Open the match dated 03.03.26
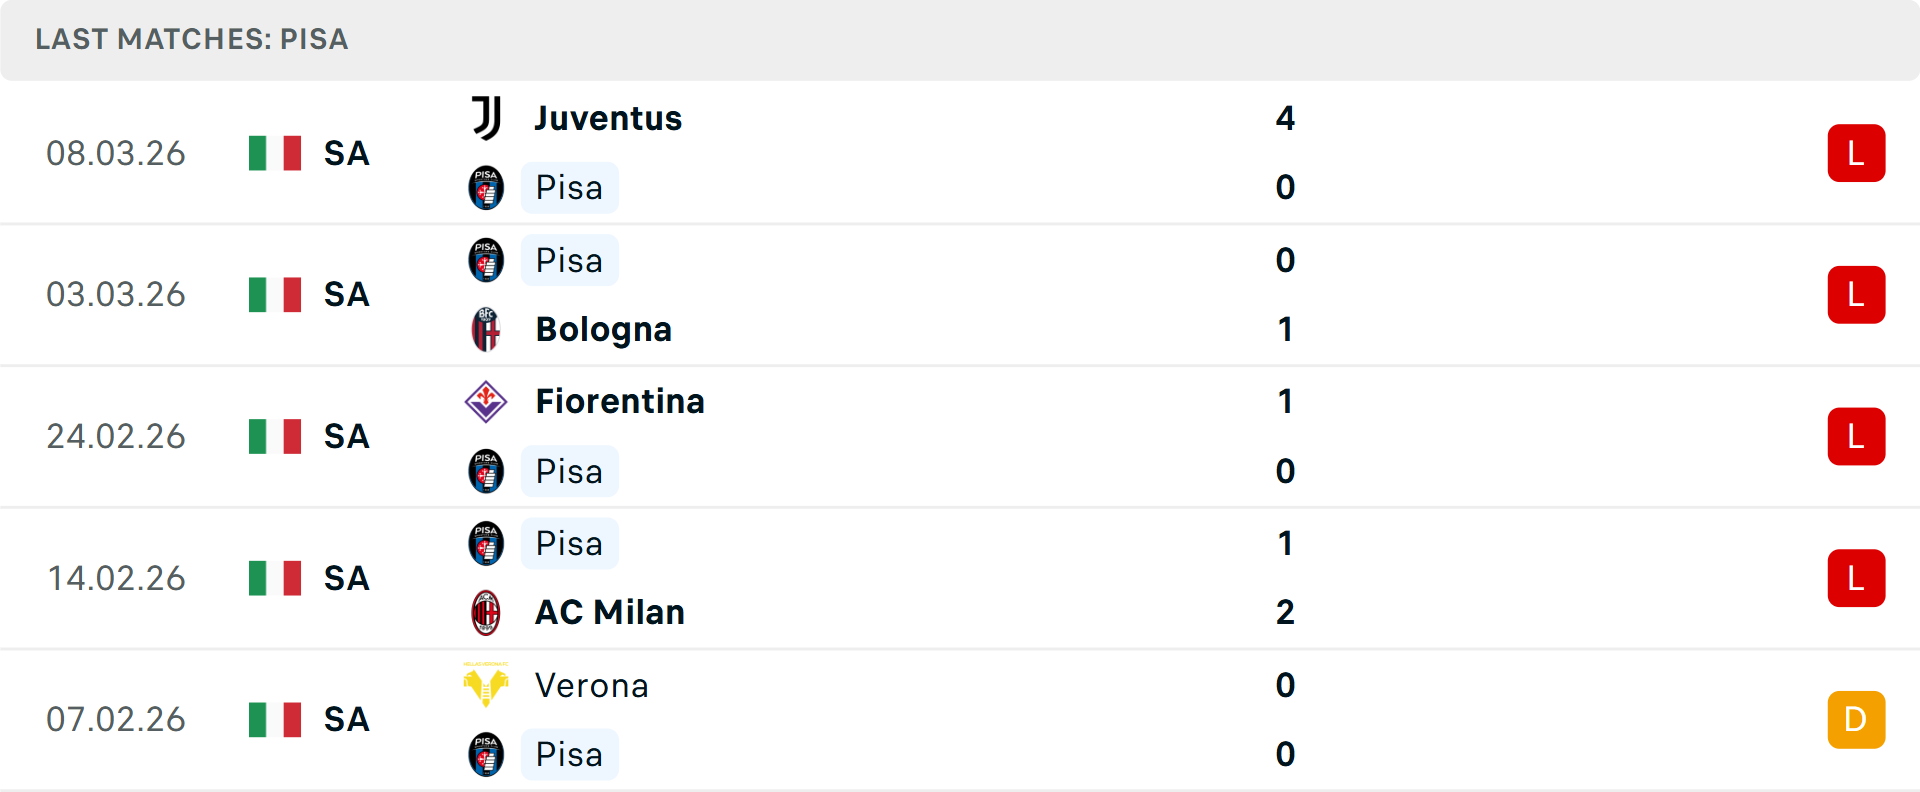This screenshot has height=792, width=1920. click(x=116, y=294)
